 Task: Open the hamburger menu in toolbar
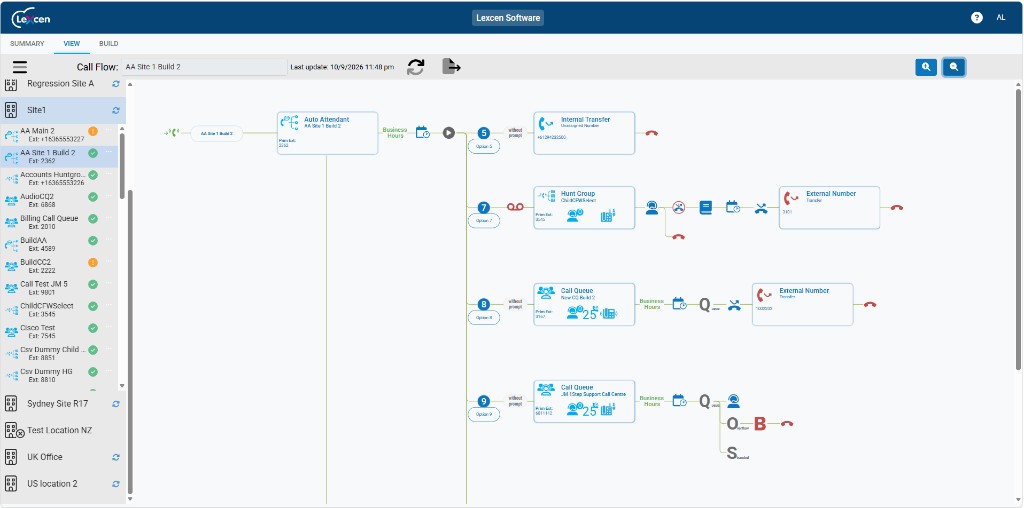20,67
